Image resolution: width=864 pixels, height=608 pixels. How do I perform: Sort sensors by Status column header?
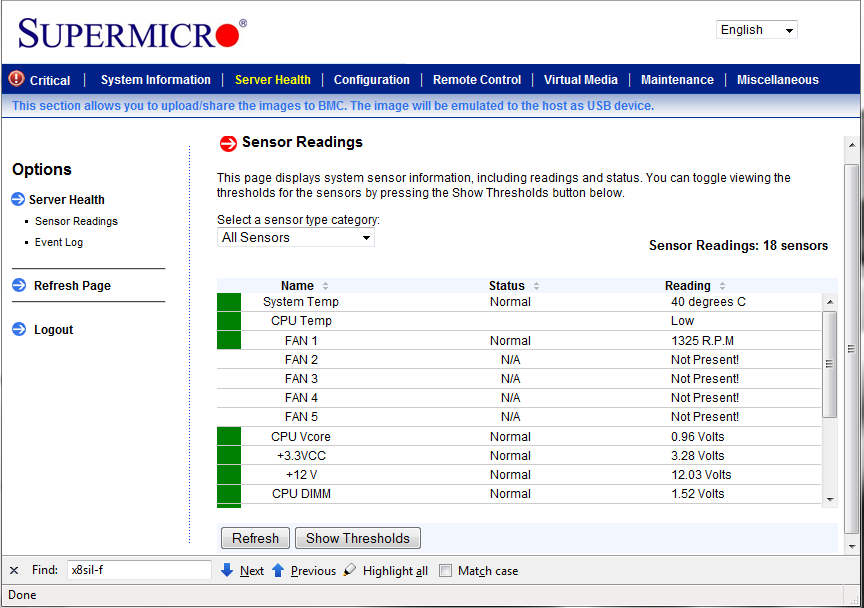[x=507, y=286]
